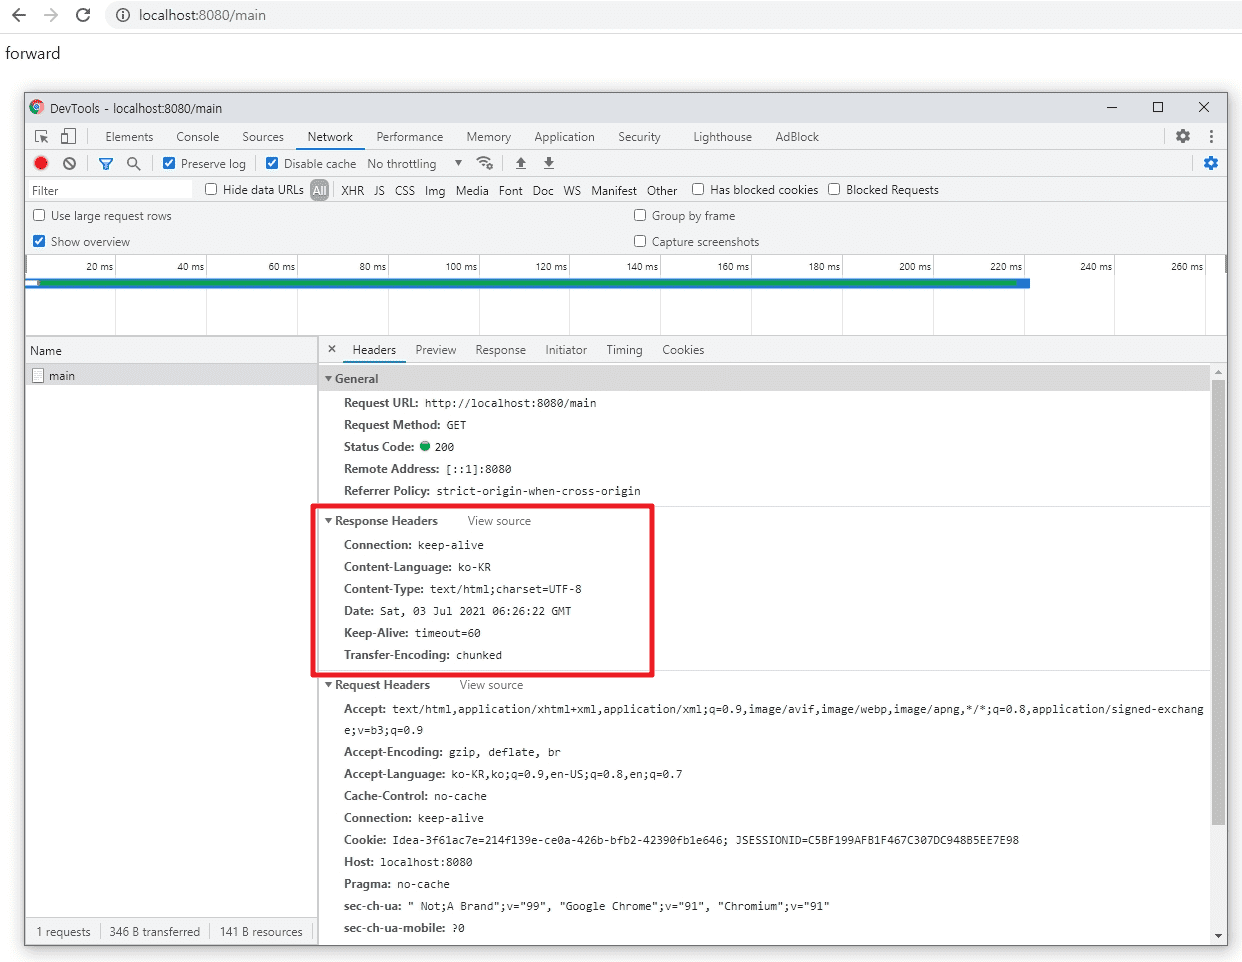Viewport: 1242px width, 962px height.
Task: Enable Capture screenshots checkbox
Action: click(x=640, y=241)
